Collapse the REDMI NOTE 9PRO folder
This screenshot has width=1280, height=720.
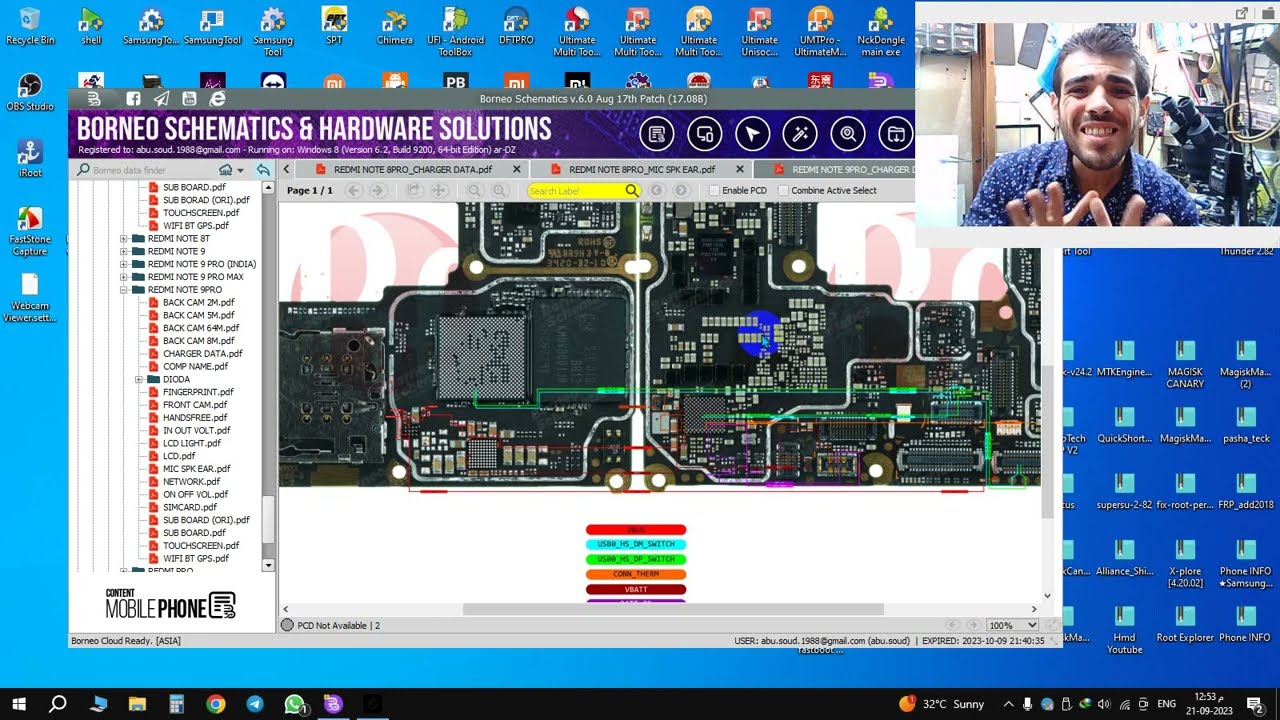coord(124,290)
